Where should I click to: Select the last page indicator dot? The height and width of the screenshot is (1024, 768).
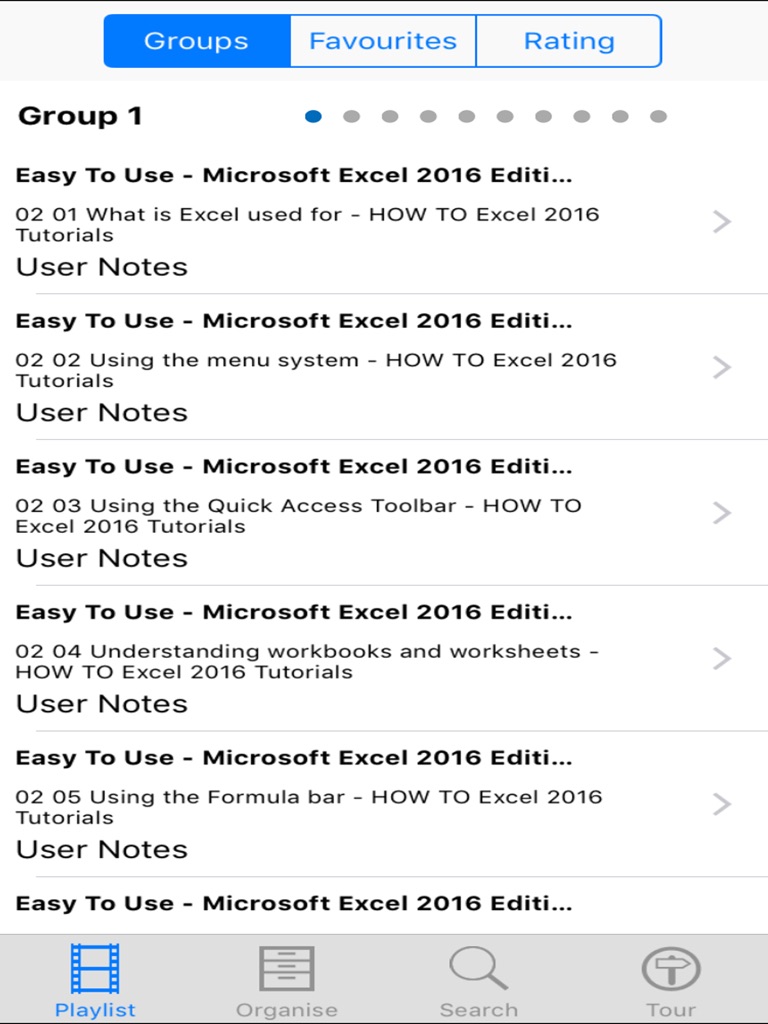point(658,117)
